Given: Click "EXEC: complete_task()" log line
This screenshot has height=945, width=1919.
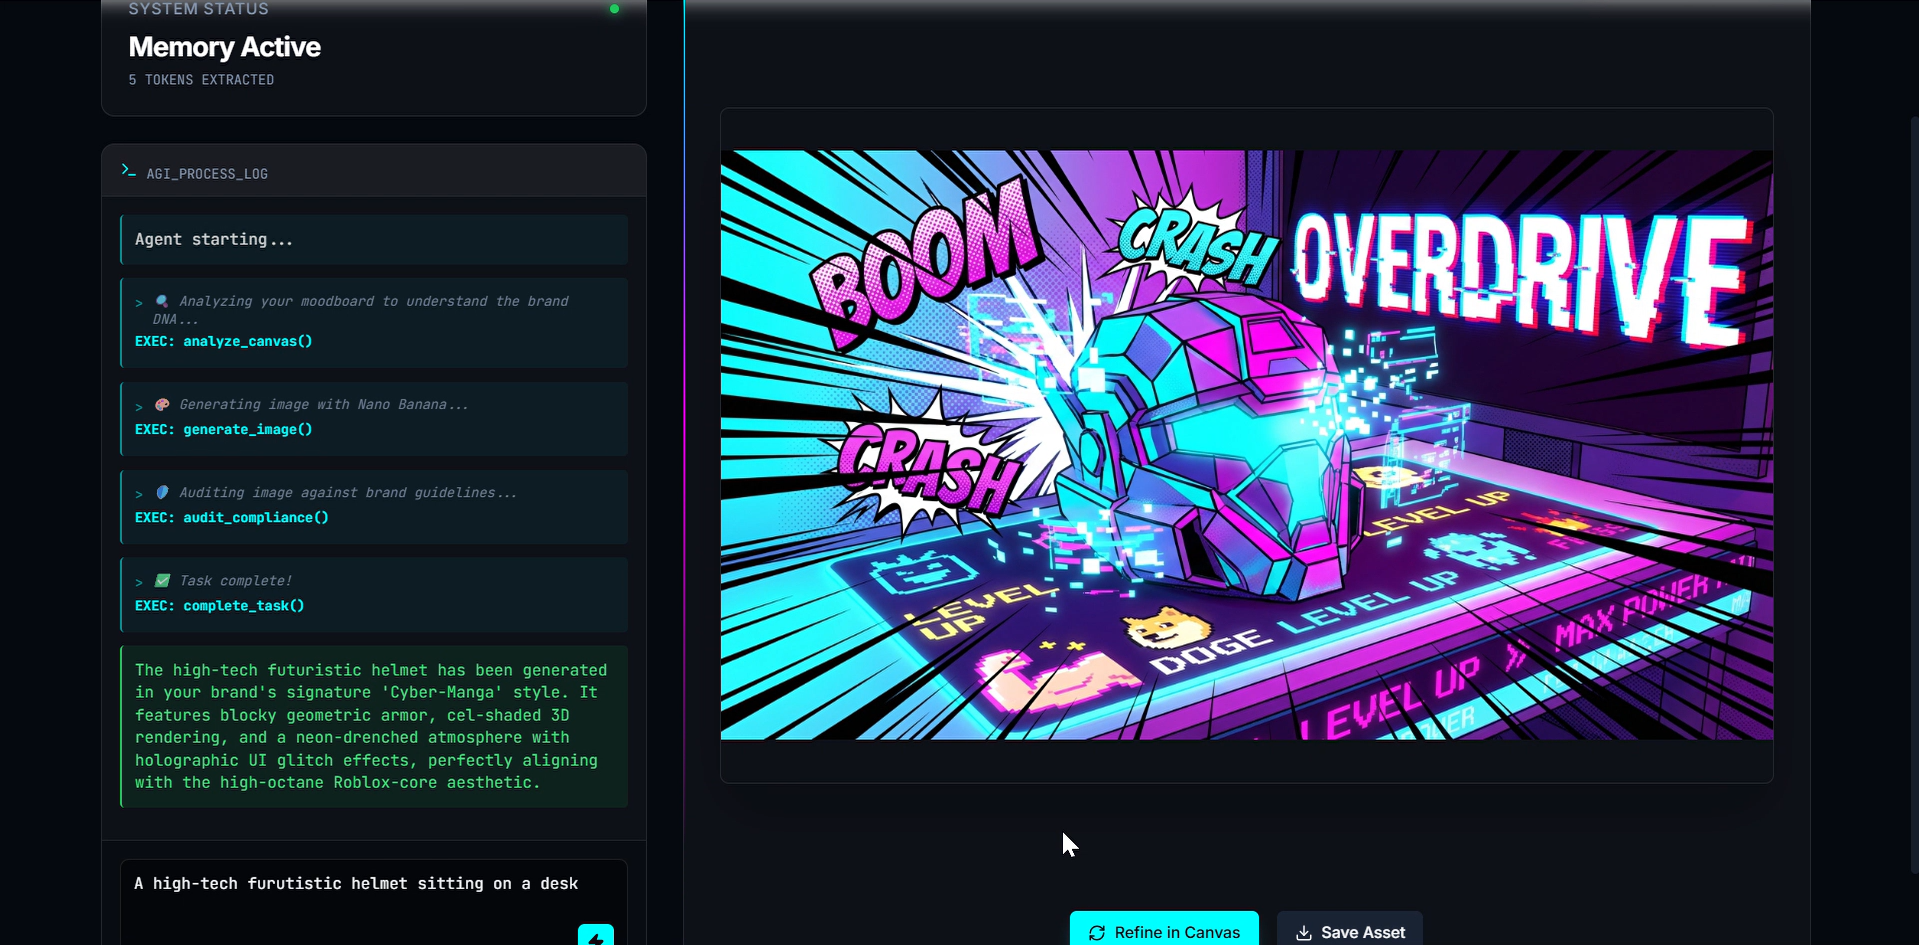Looking at the screenshot, I should (220, 605).
